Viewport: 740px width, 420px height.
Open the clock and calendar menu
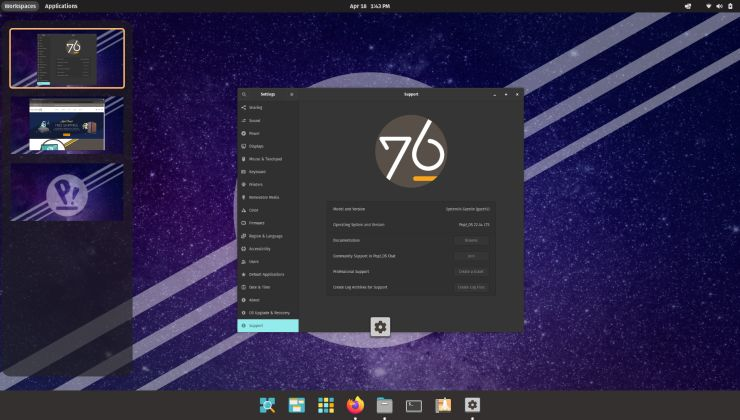point(370,6)
